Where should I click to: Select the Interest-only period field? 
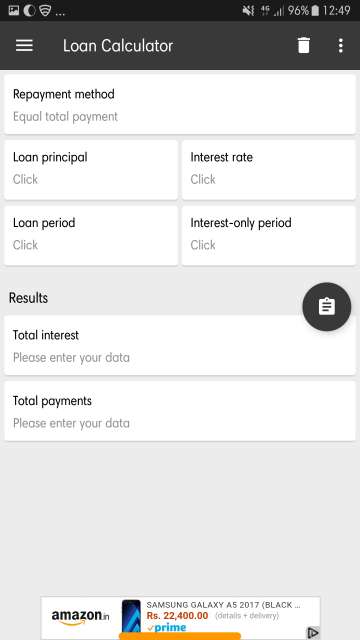tap(269, 236)
